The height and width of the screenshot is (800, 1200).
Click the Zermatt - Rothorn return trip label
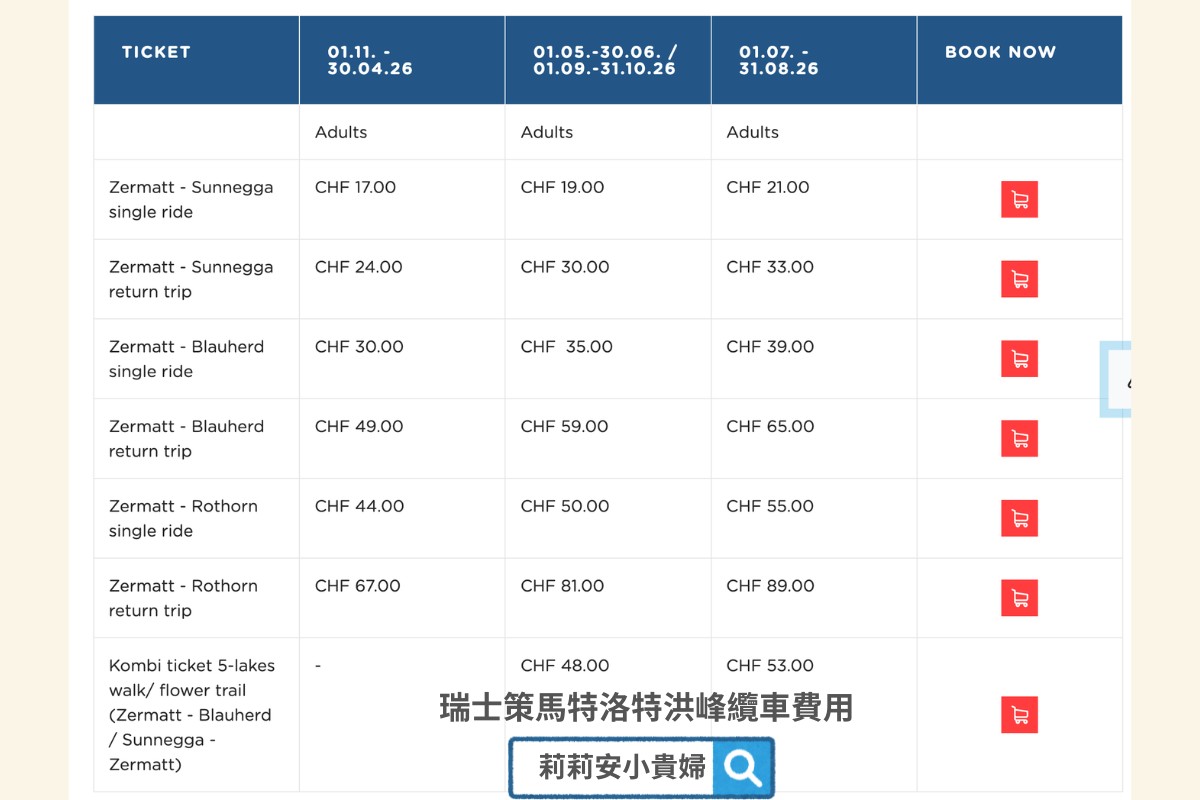[183, 598]
